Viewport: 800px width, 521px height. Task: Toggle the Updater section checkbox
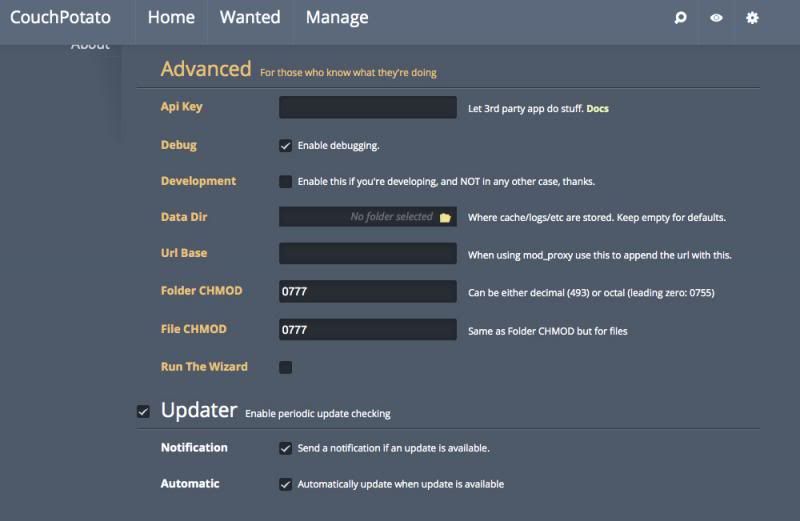tap(143, 411)
